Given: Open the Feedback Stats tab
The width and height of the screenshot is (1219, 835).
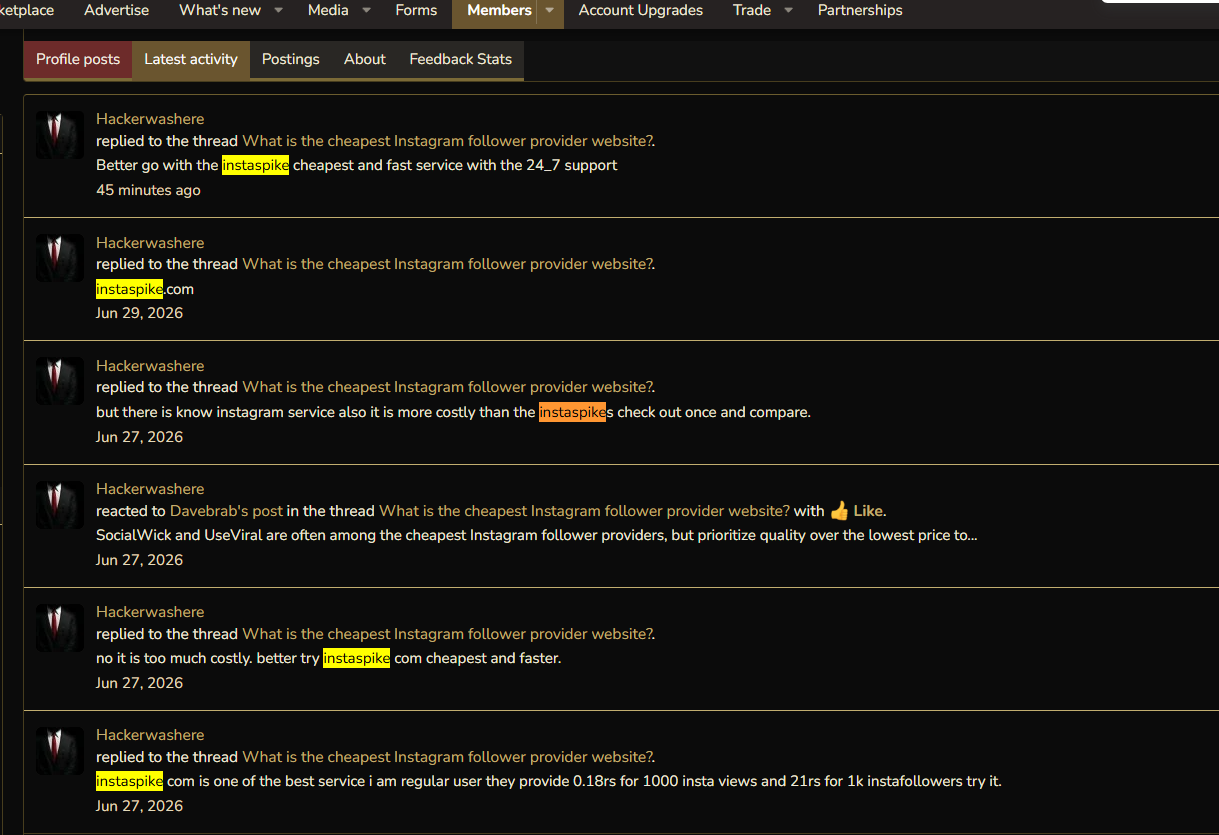Looking at the screenshot, I should [x=461, y=60].
